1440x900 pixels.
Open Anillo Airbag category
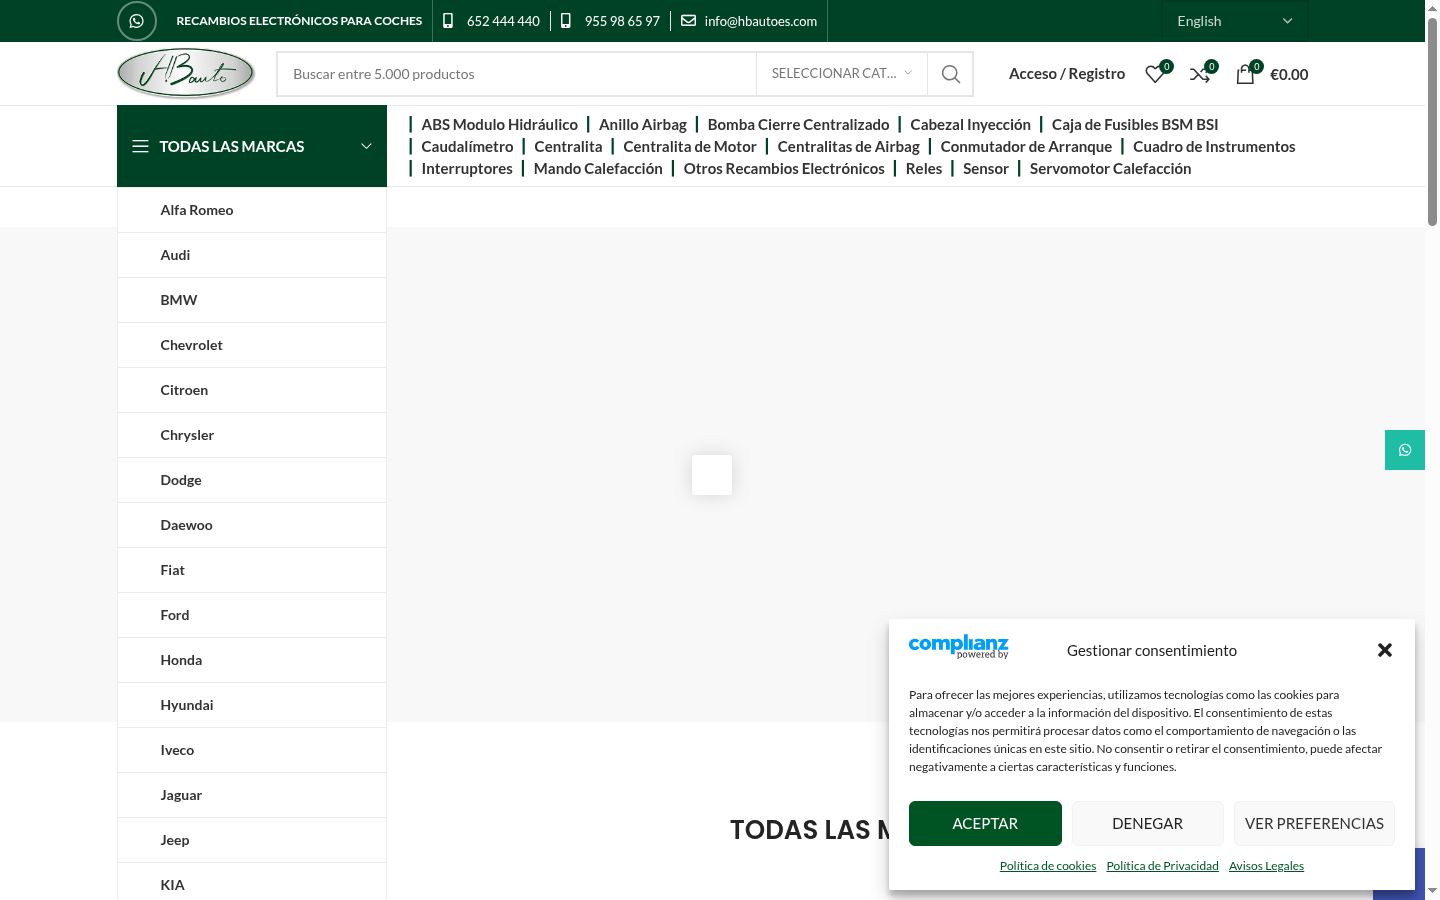tap(643, 124)
